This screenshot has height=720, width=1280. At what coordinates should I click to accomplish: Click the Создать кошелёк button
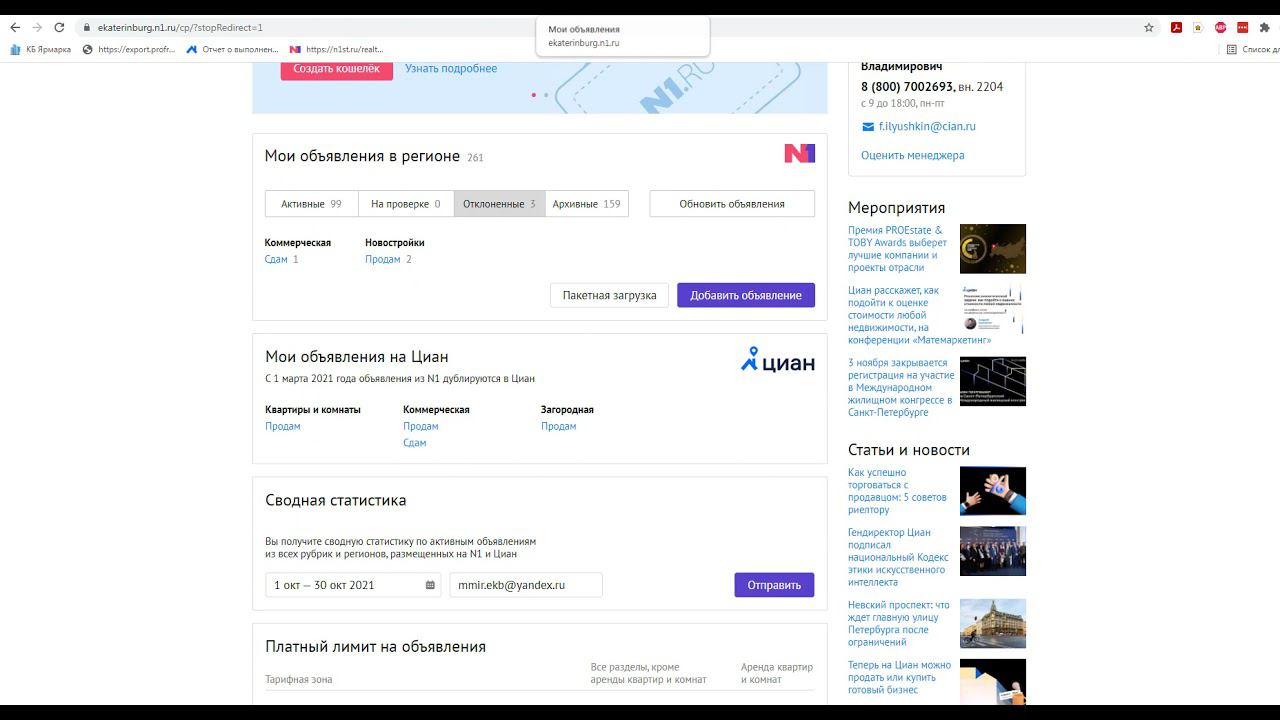point(336,68)
